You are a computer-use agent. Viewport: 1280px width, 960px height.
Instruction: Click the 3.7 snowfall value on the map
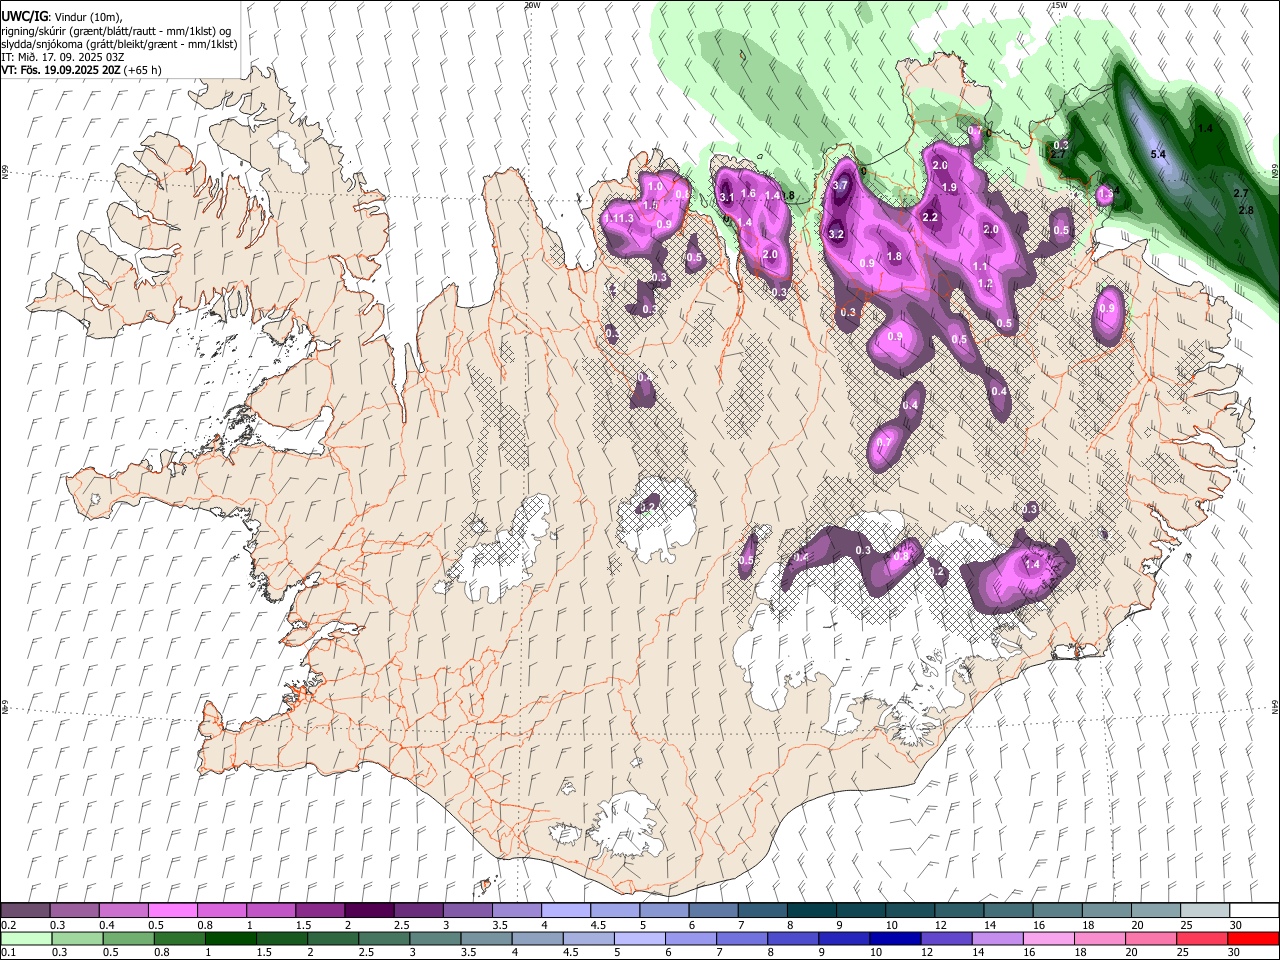pos(840,185)
